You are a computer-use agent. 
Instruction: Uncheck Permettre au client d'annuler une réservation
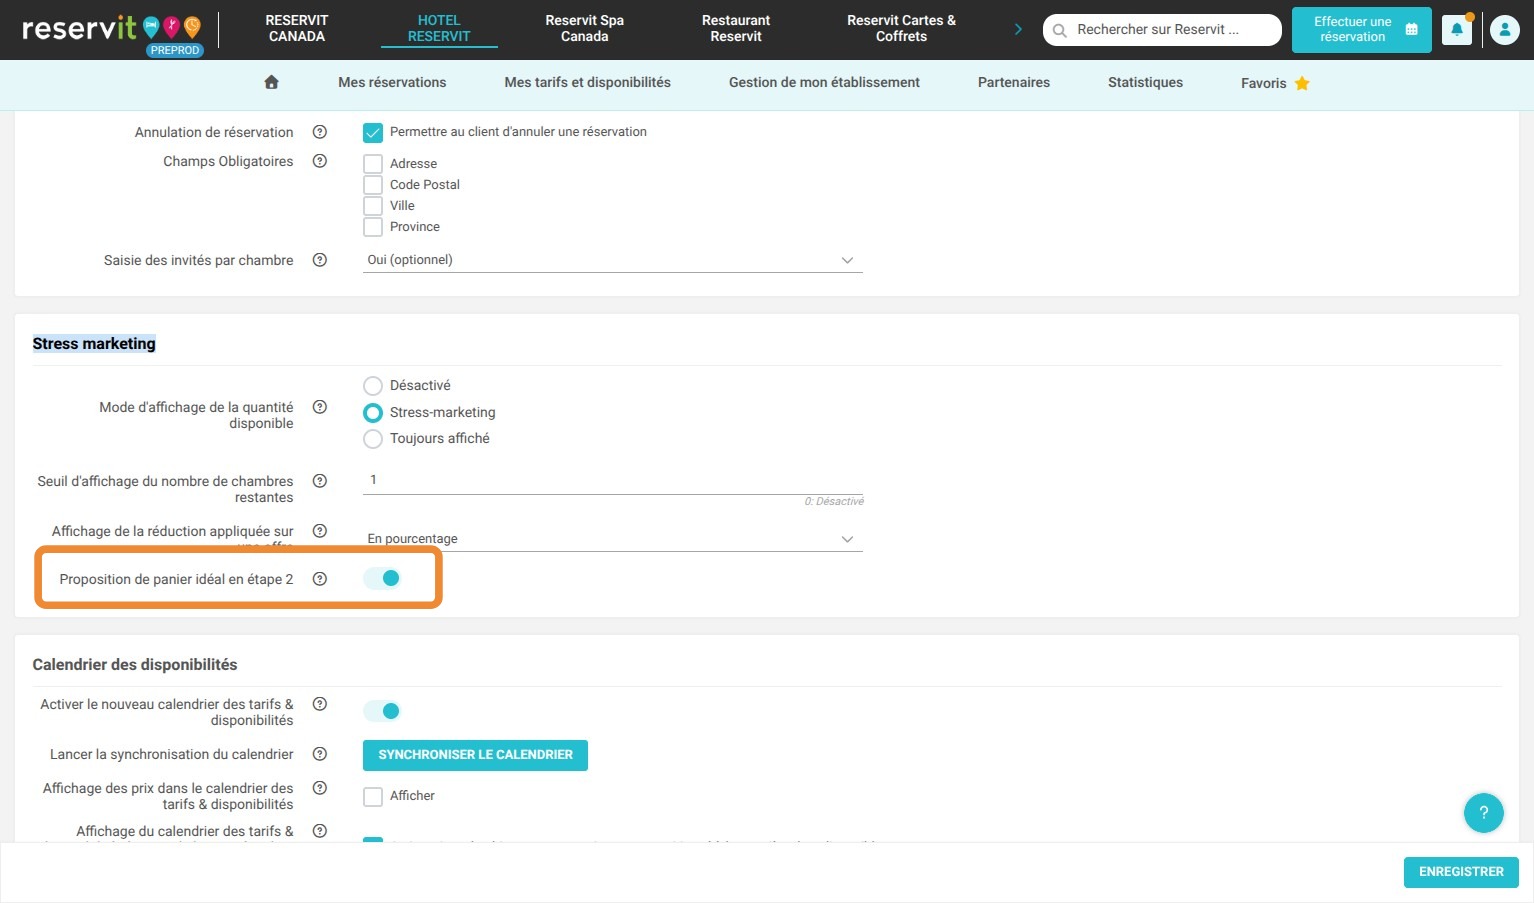coord(373,132)
